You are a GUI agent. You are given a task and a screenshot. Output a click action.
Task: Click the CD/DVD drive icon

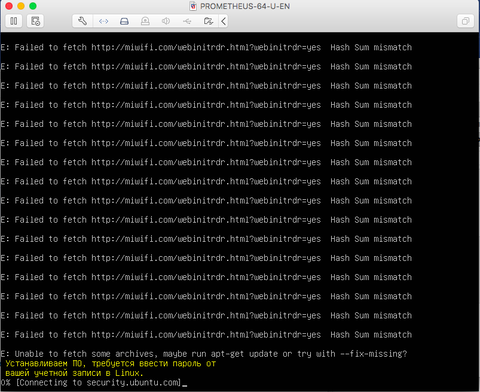coord(145,21)
